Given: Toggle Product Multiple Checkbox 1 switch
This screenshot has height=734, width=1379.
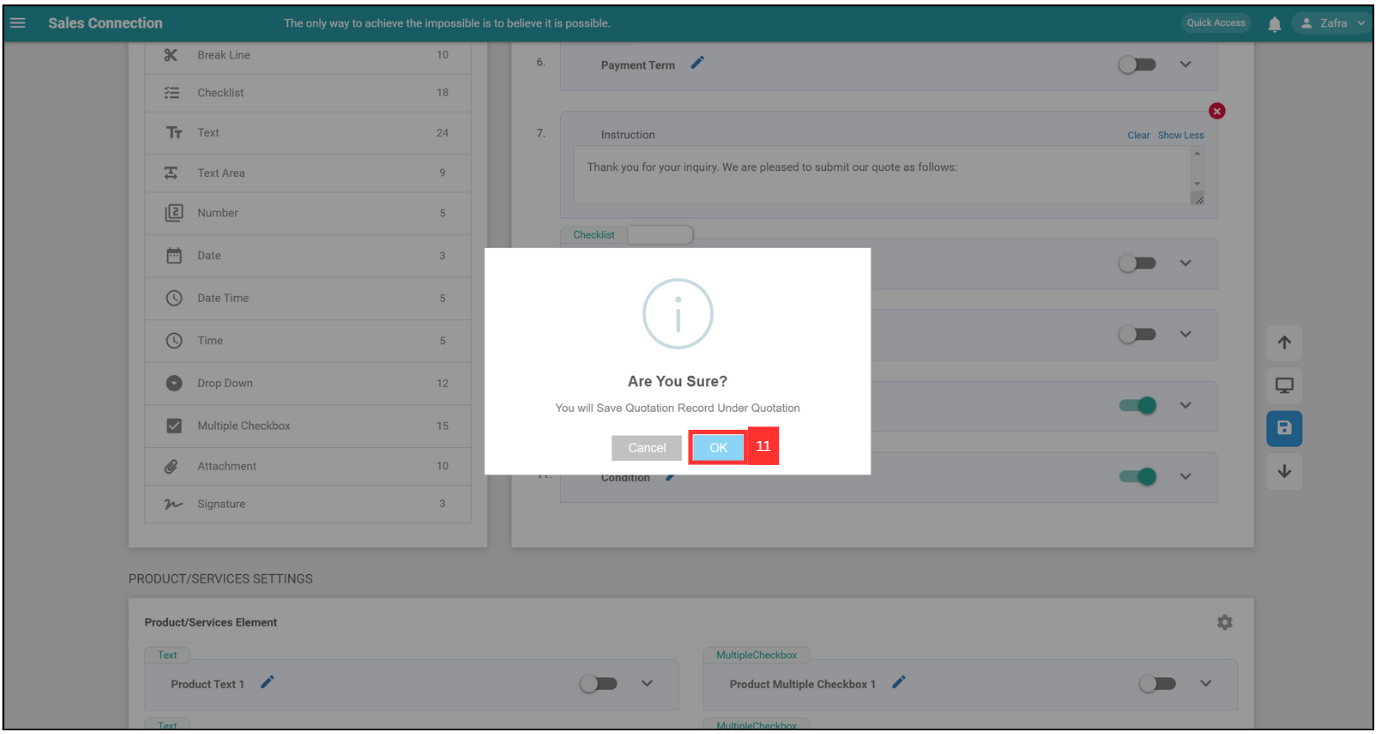Looking at the screenshot, I should click(1157, 684).
